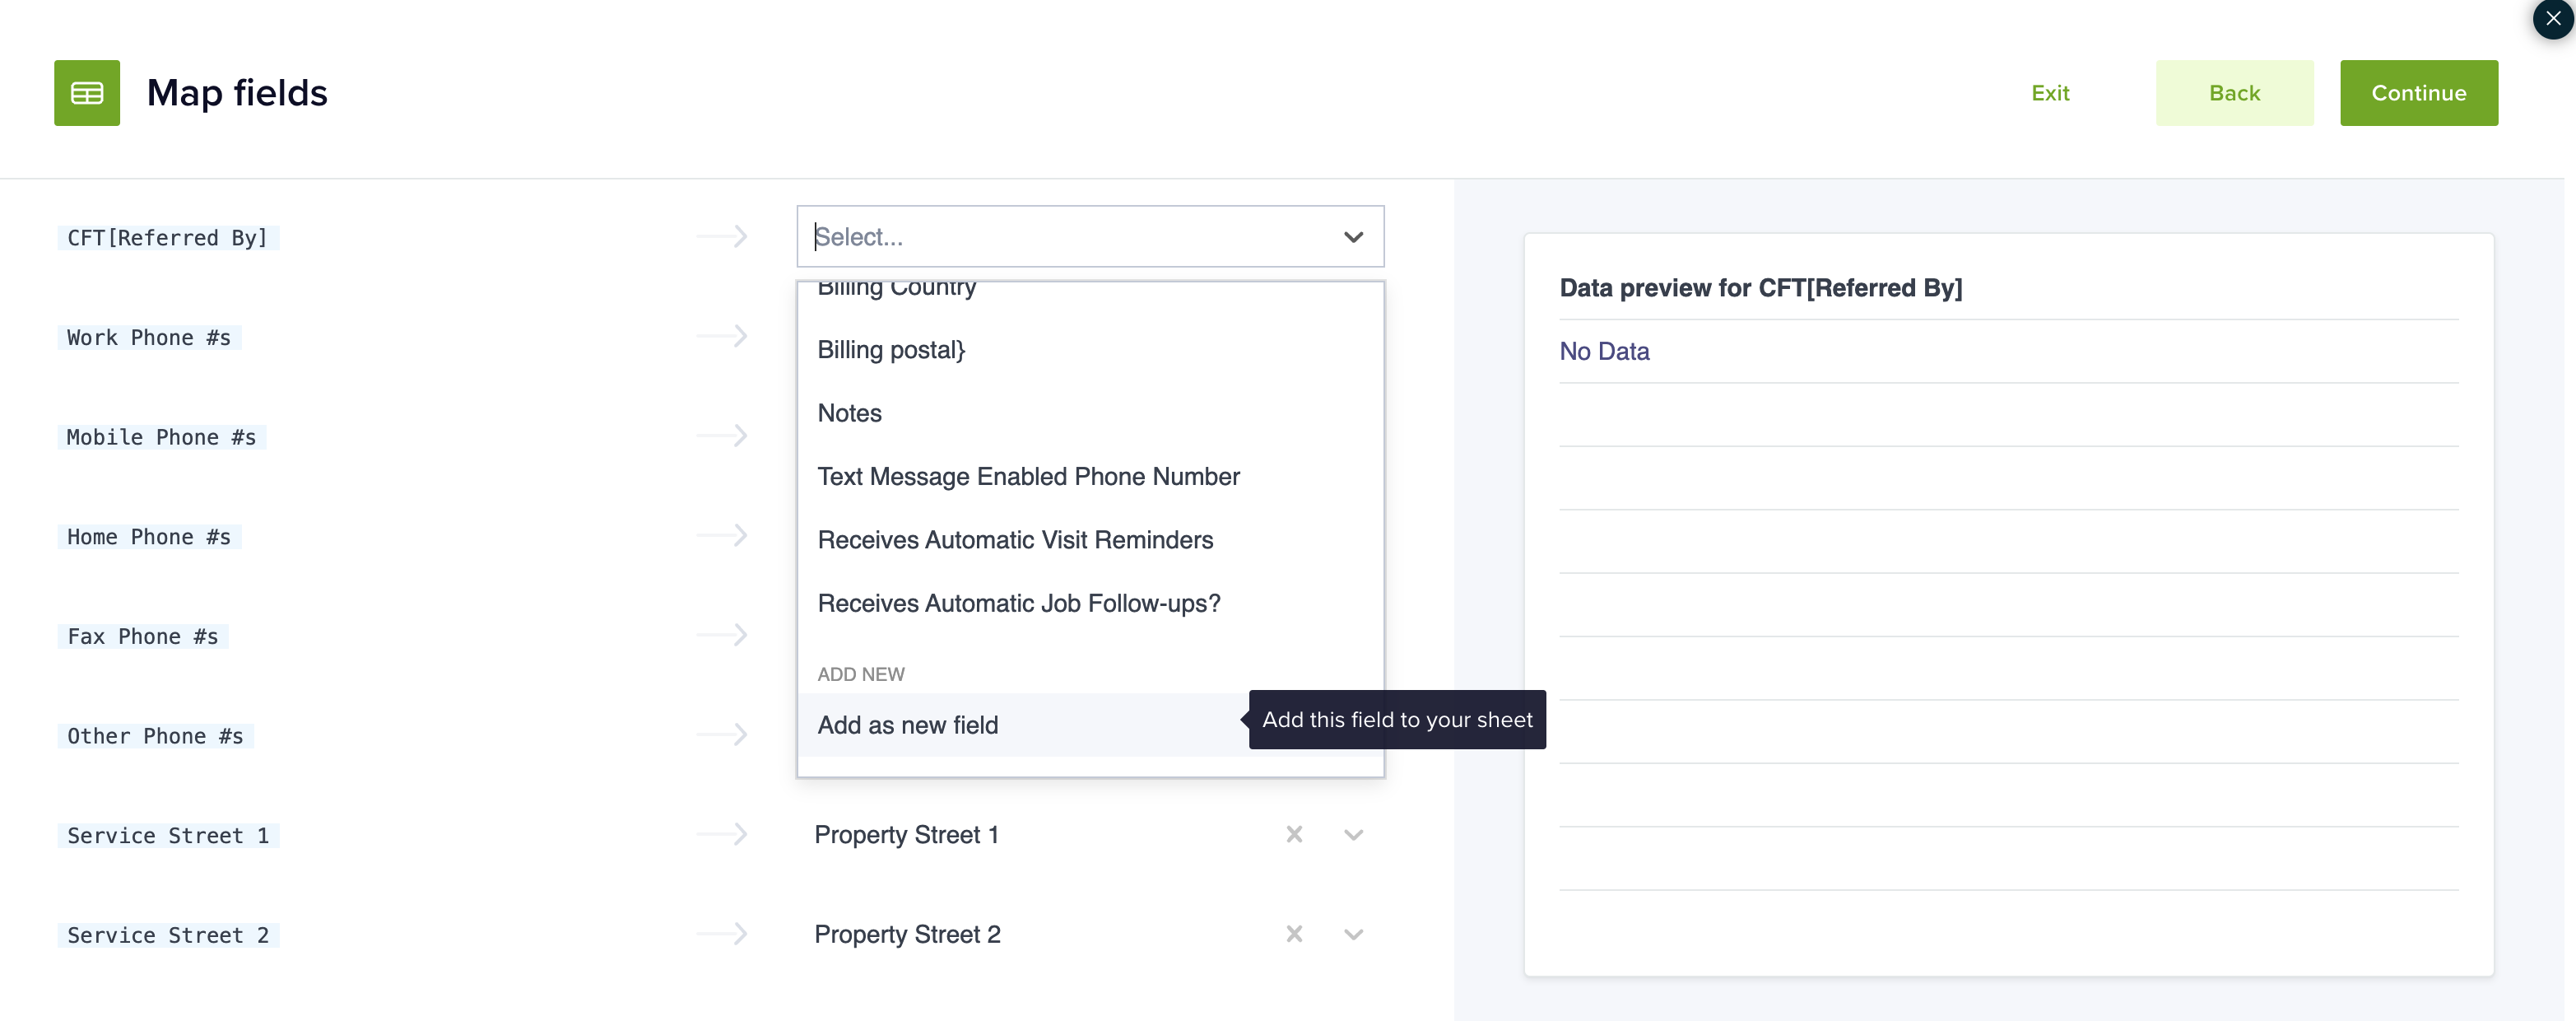This screenshot has height=1021, width=2576.
Task: Expand the Property Street 1 field dropdown
Action: click(1353, 834)
